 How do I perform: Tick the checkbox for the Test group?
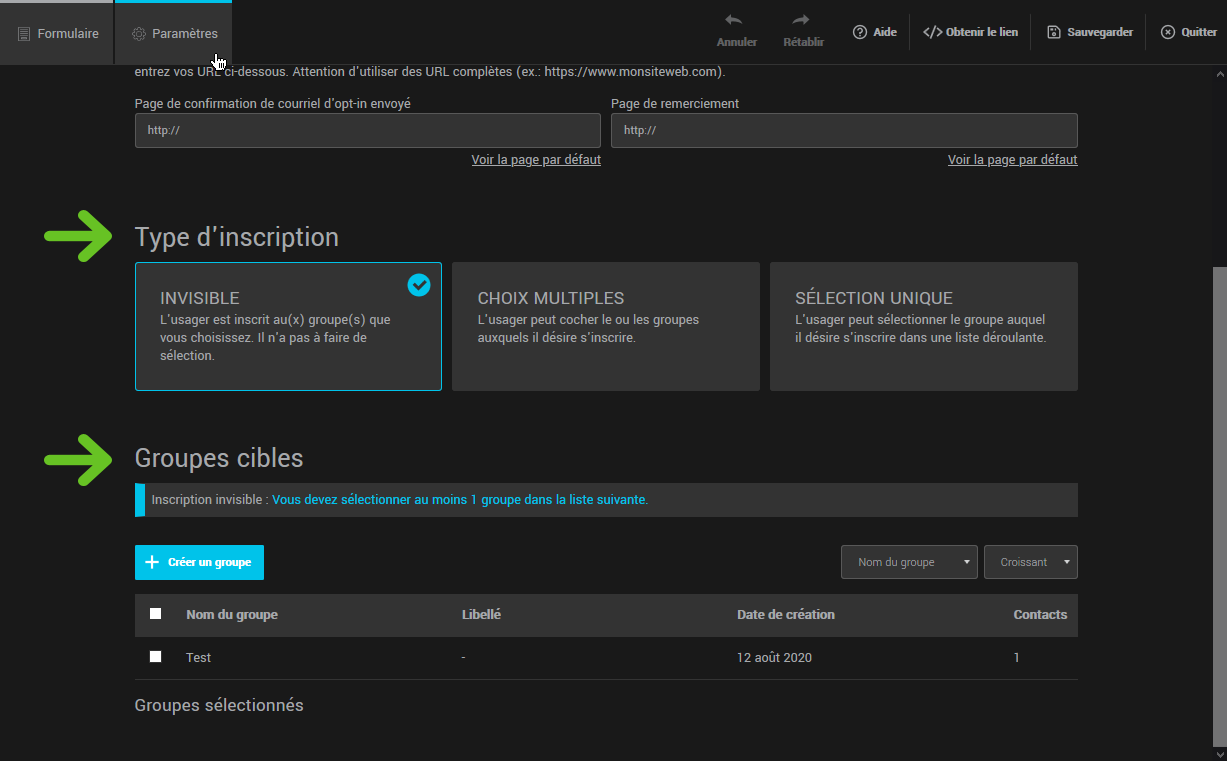[155, 657]
